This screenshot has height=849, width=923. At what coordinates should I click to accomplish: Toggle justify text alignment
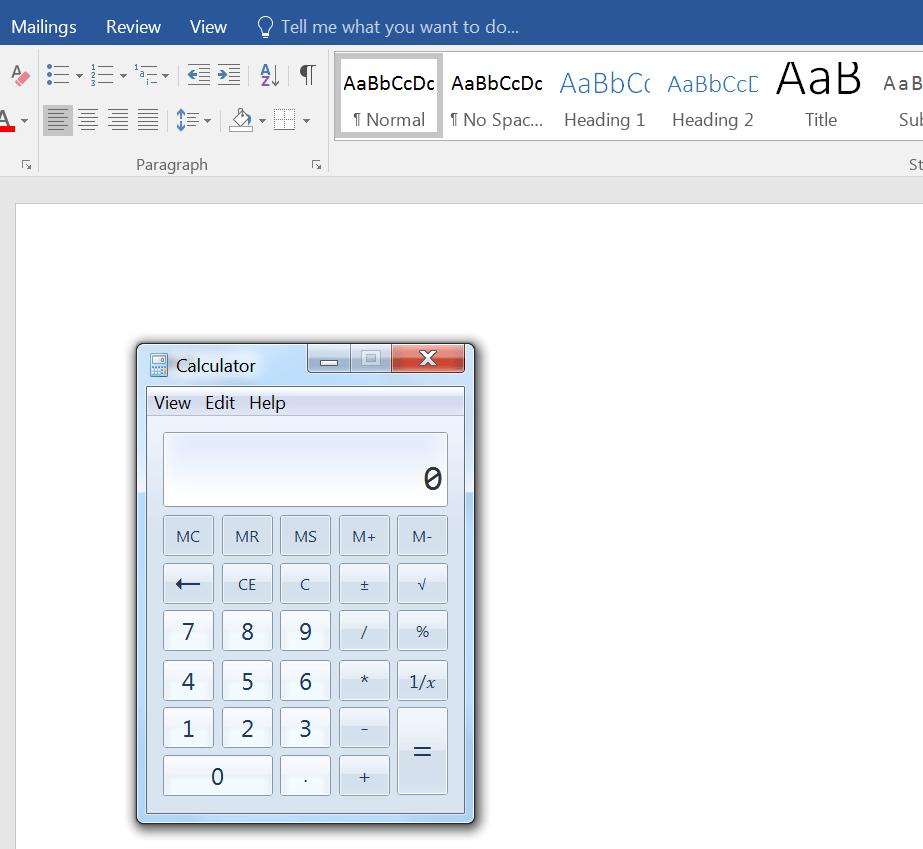tap(148, 121)
